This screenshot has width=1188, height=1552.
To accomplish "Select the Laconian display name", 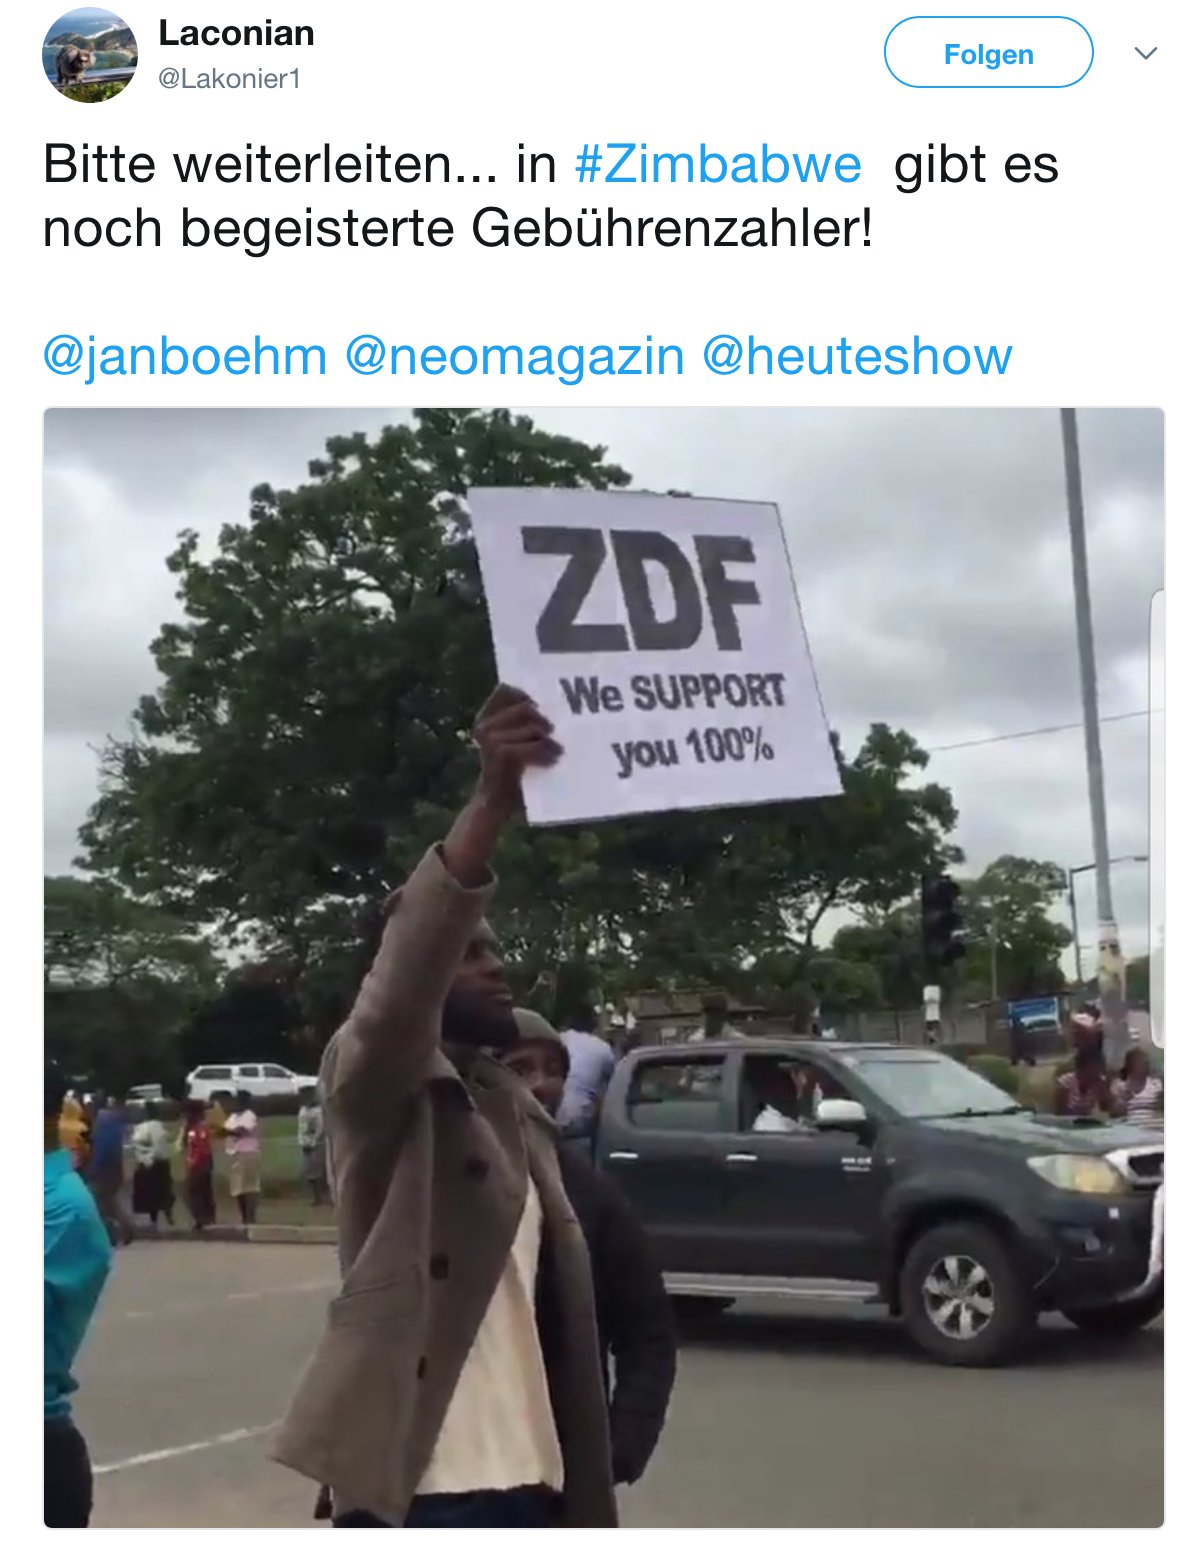I will [236, 33].
